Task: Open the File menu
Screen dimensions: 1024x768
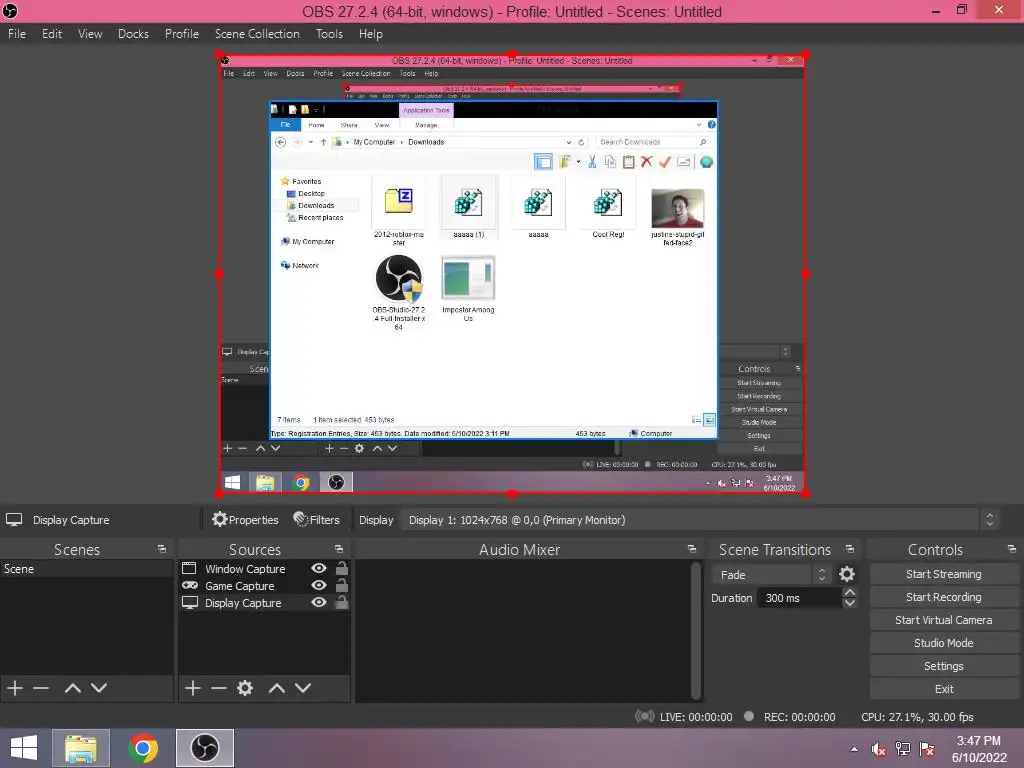Action: tap(17, 33)
